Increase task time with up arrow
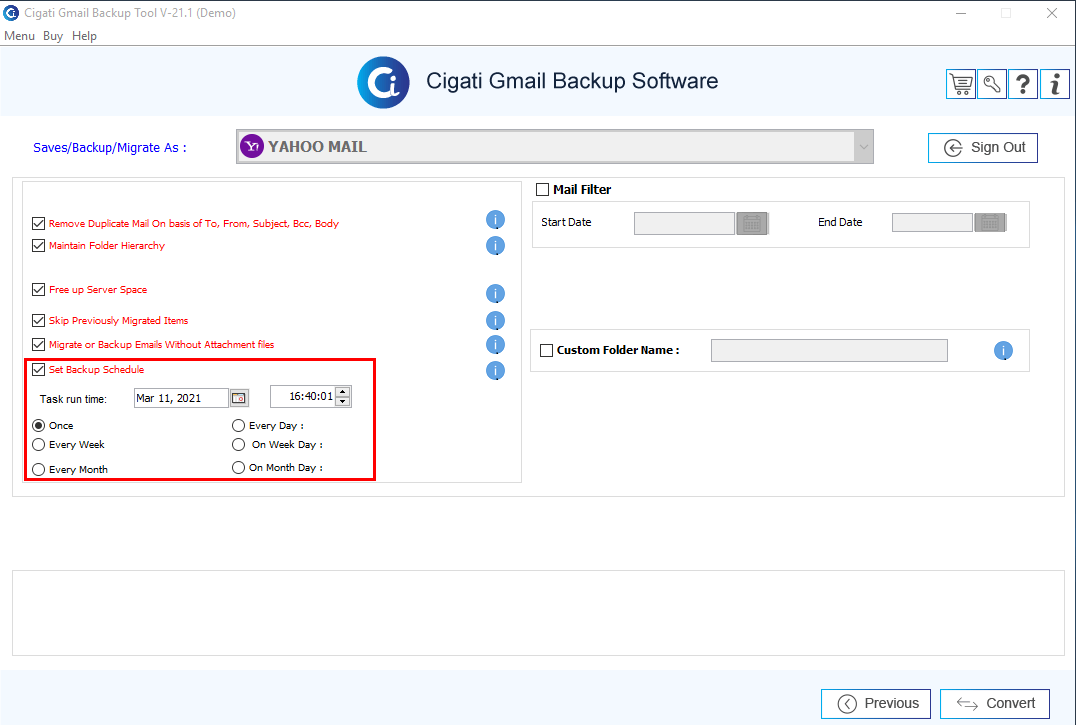The width and height of the screenshot is (1076, 725). coord(343,392)
